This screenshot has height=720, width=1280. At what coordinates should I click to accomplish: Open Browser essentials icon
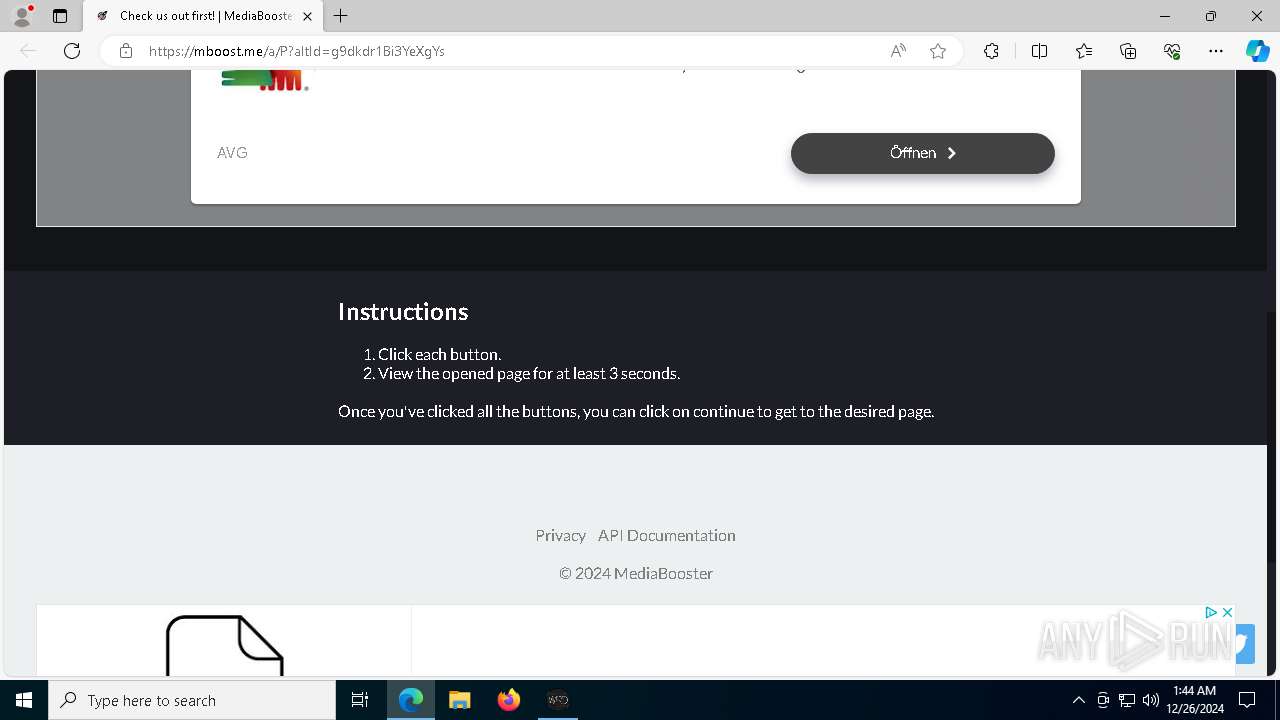point(1172,51)
